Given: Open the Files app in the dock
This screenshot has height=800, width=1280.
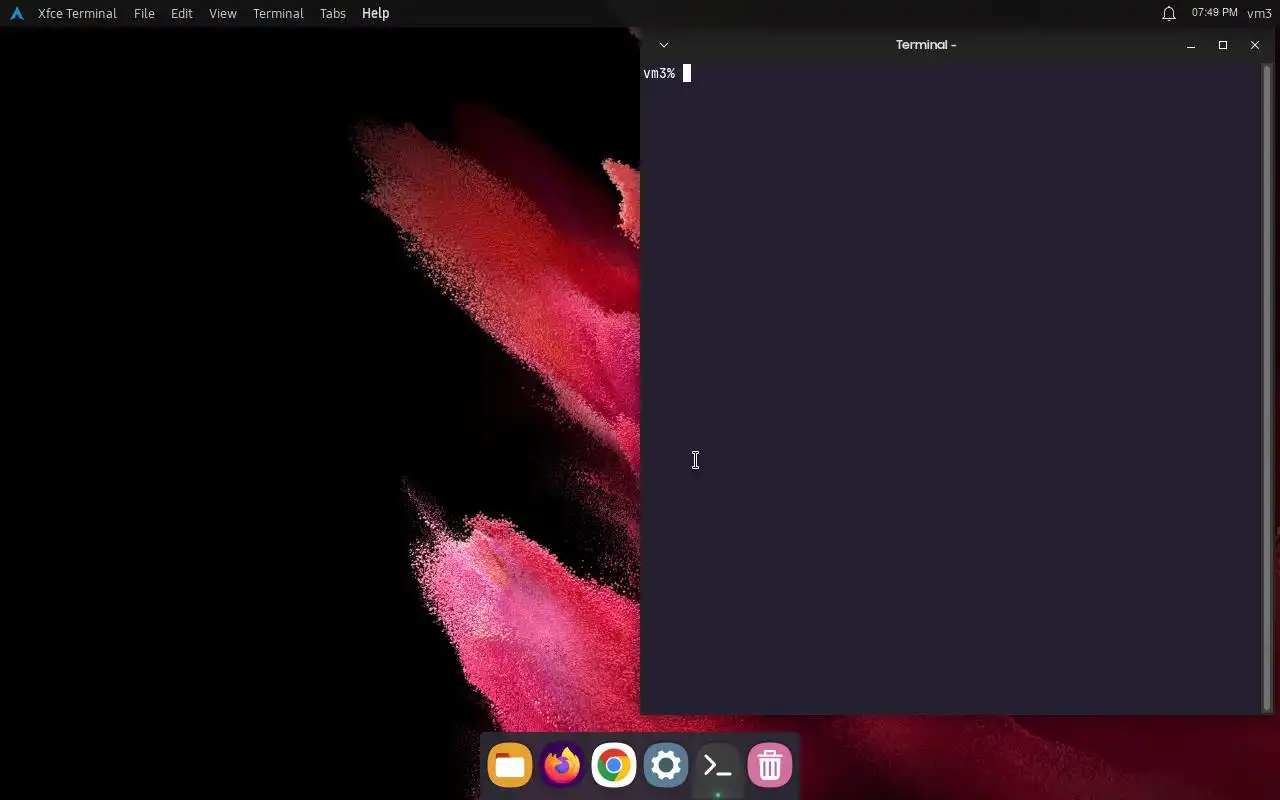Looking at the screenshot, I should pos(510,766).
